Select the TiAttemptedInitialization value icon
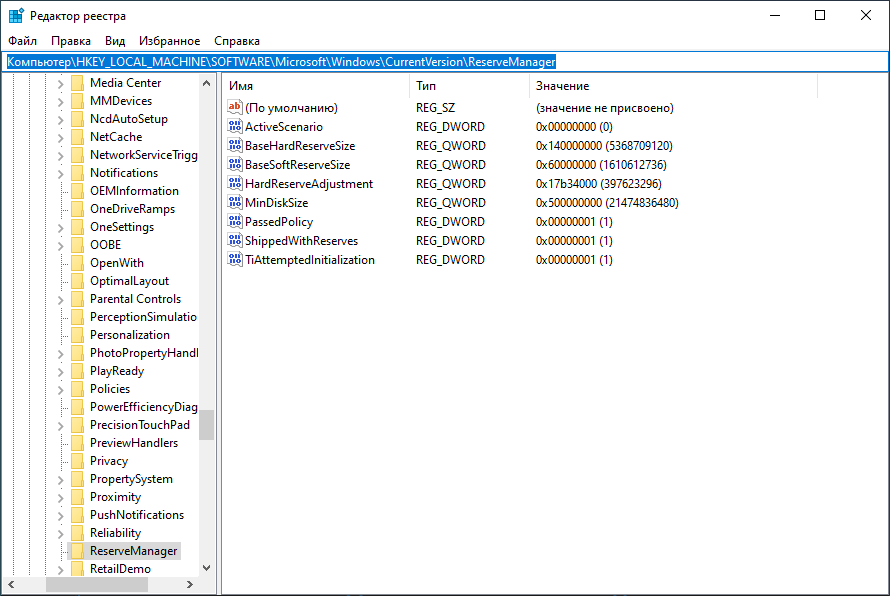The height and width of the screenshot is (596, 890). 234,259
